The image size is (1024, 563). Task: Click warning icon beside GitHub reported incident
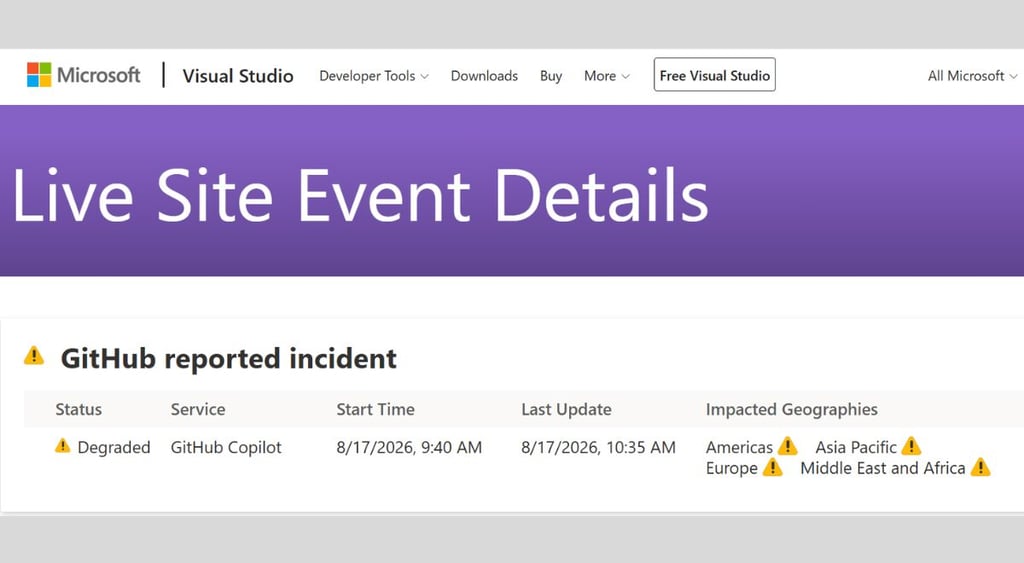(x=34, y=356)
